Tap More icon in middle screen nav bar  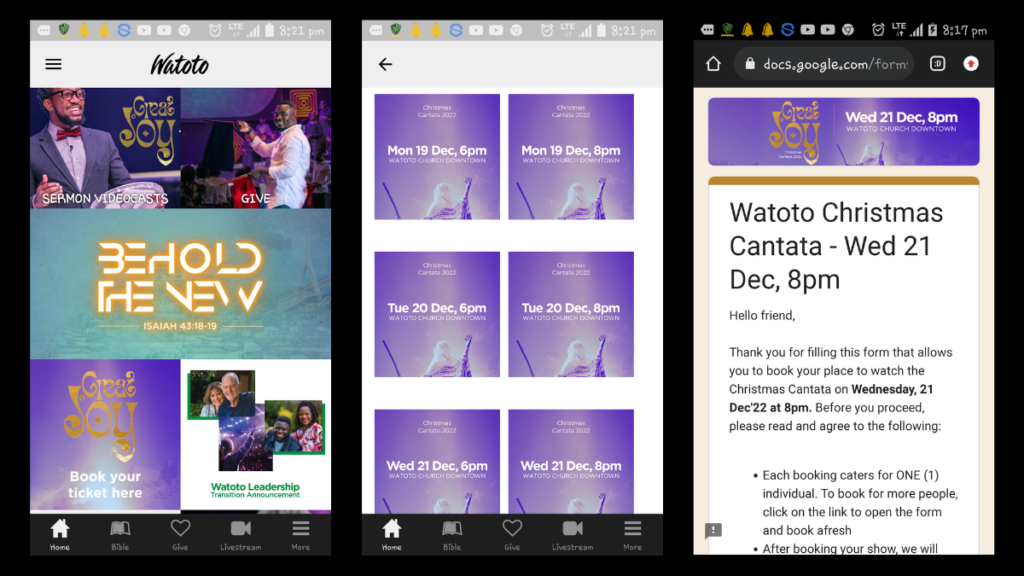(x=632, y=535)
